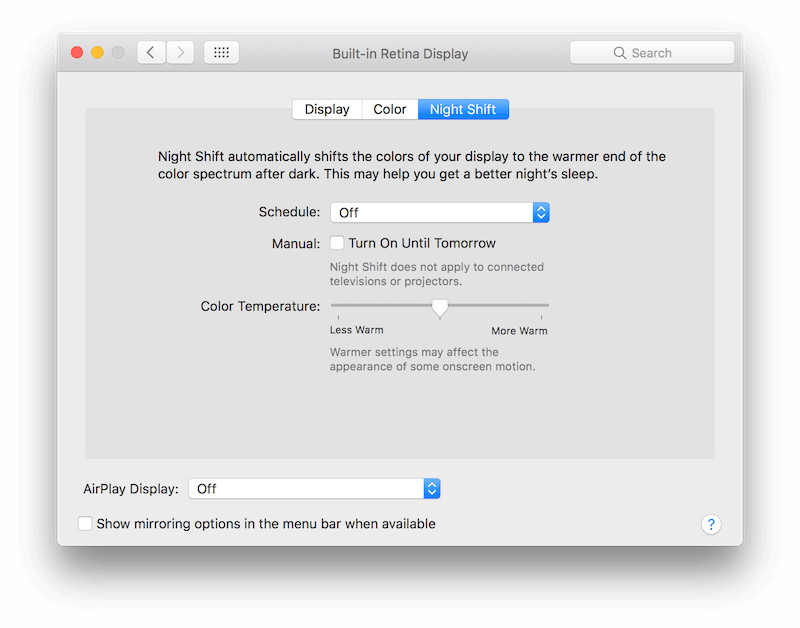Enable Turn On Until Tomorrow

337,243
